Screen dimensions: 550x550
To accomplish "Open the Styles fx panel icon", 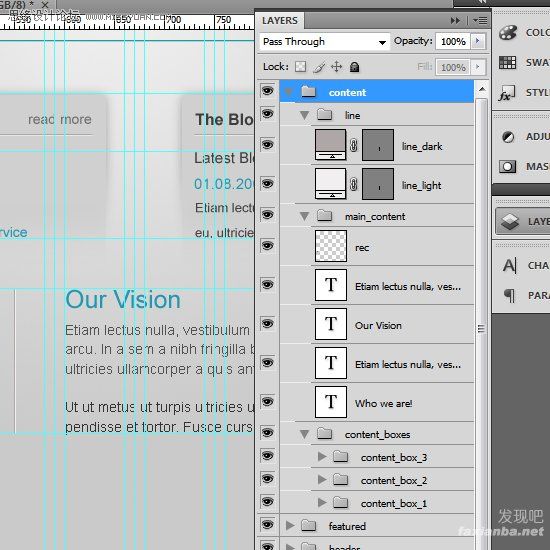I will [507, 93].
